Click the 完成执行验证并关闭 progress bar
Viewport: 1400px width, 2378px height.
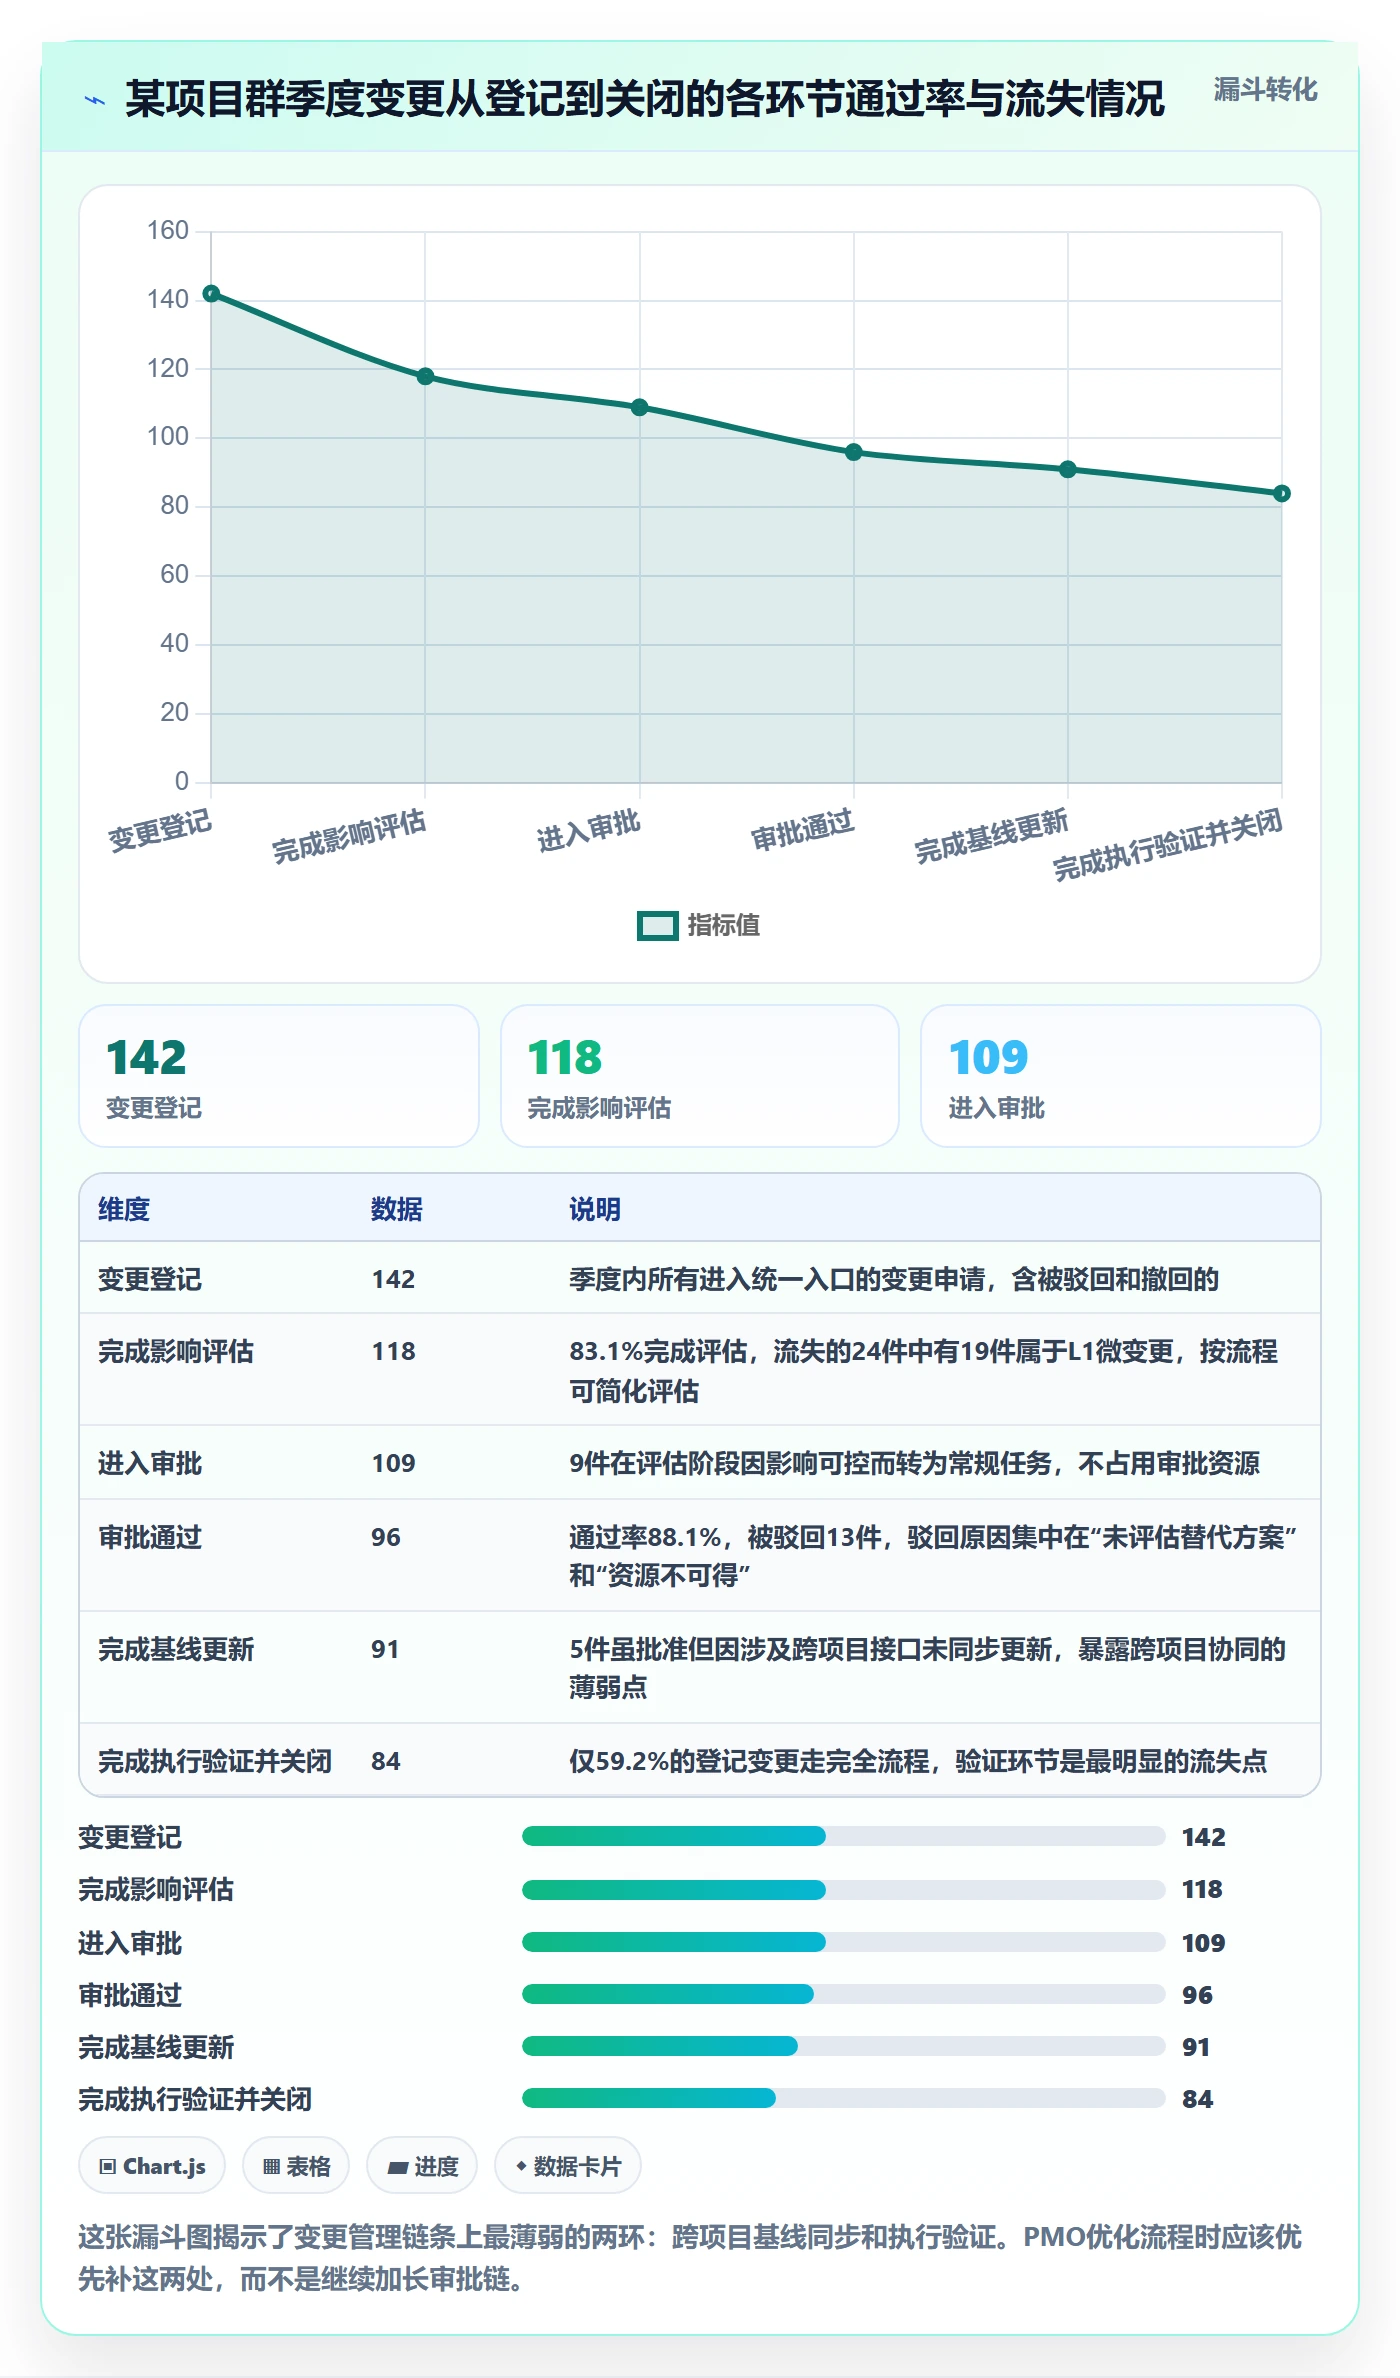[x=843, y=2098]
